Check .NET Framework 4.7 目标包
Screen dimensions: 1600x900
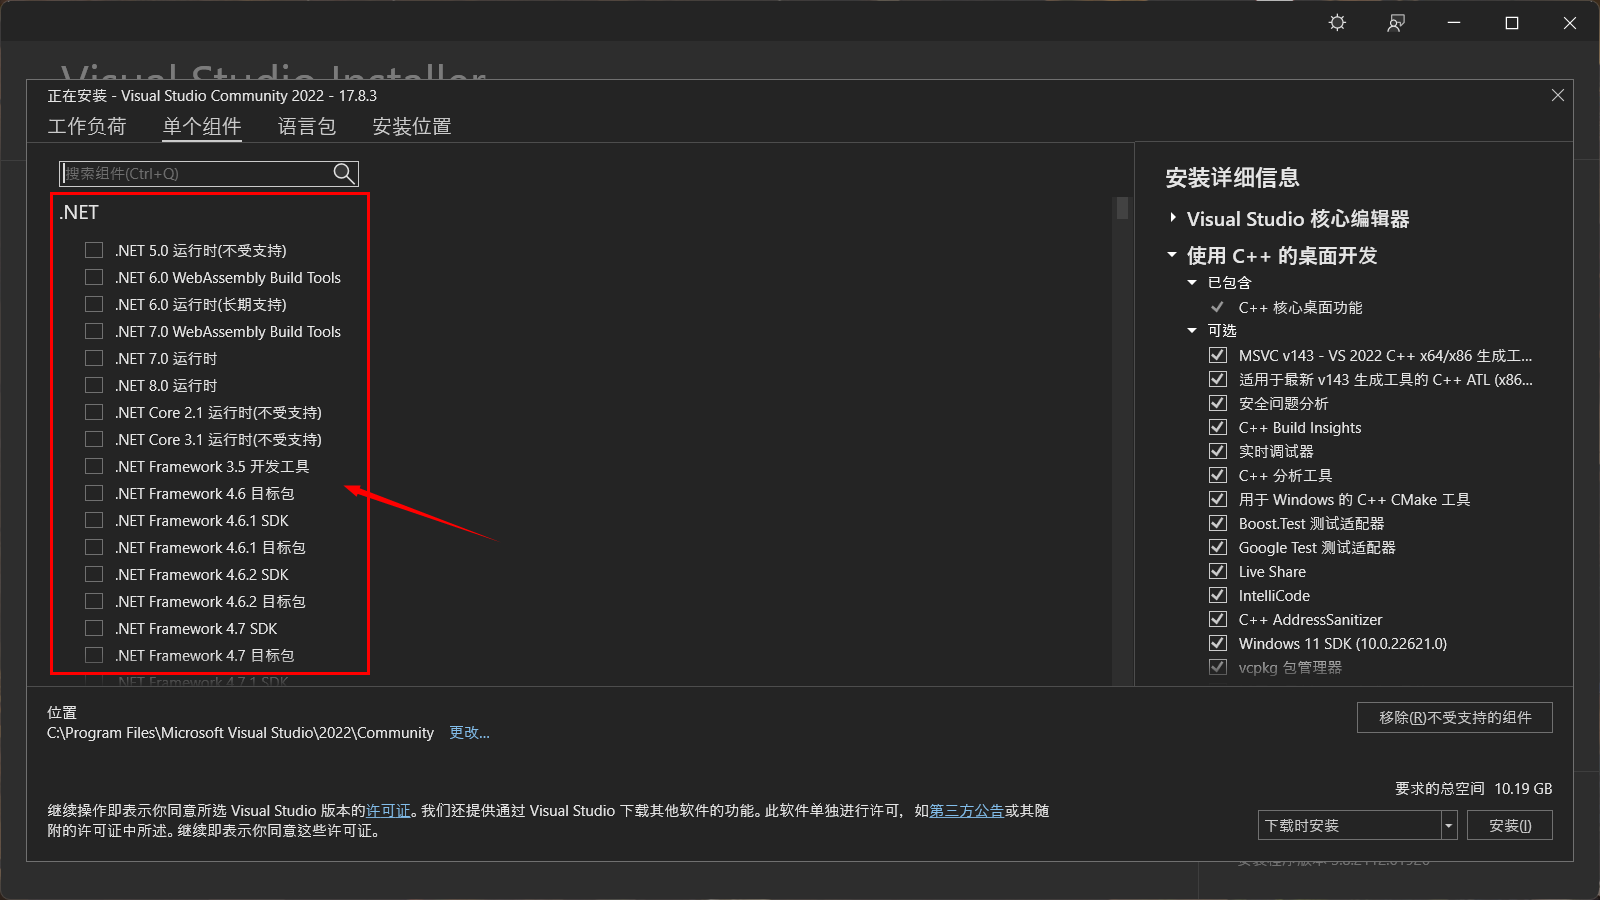94,655
